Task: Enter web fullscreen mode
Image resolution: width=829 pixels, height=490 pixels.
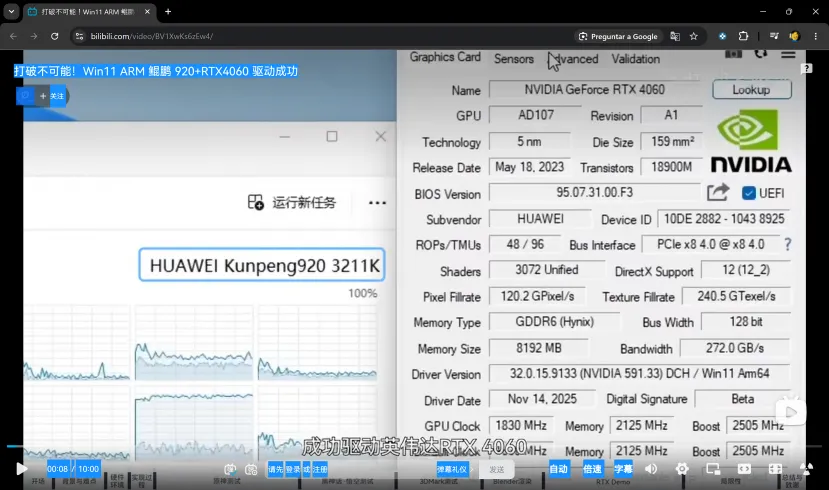Action: coord(775,468)
